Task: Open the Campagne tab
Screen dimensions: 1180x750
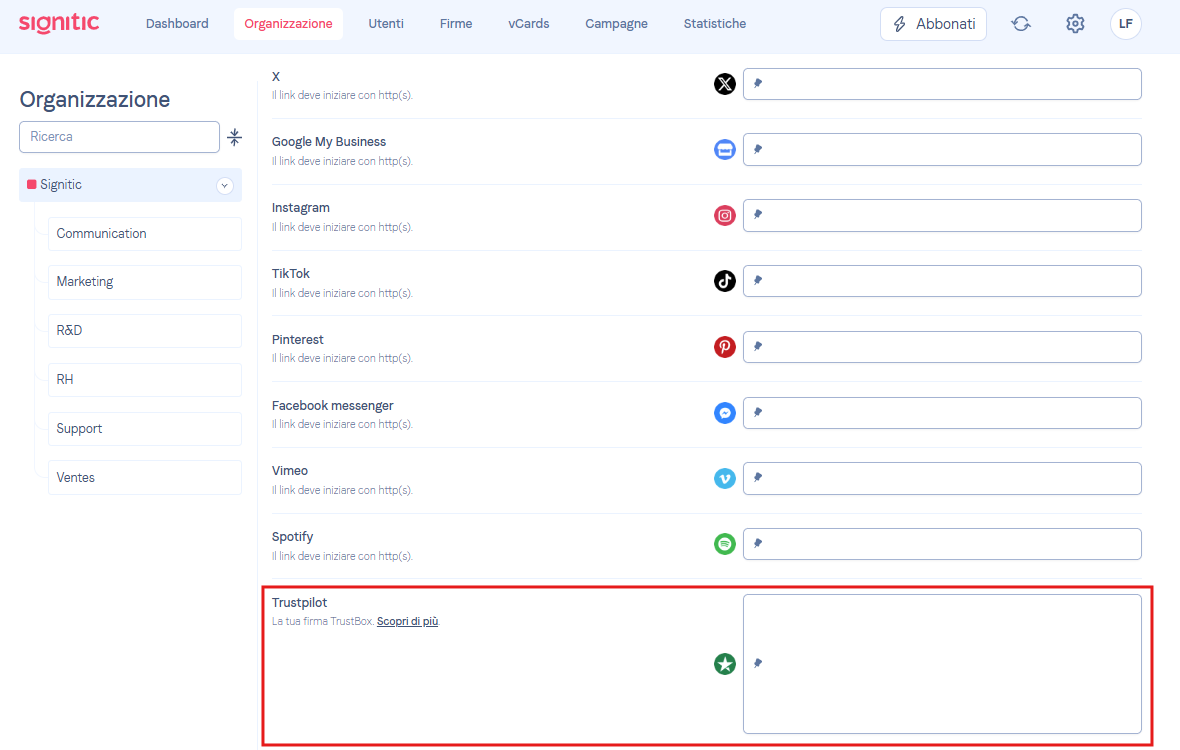Action: click(616, 24)
